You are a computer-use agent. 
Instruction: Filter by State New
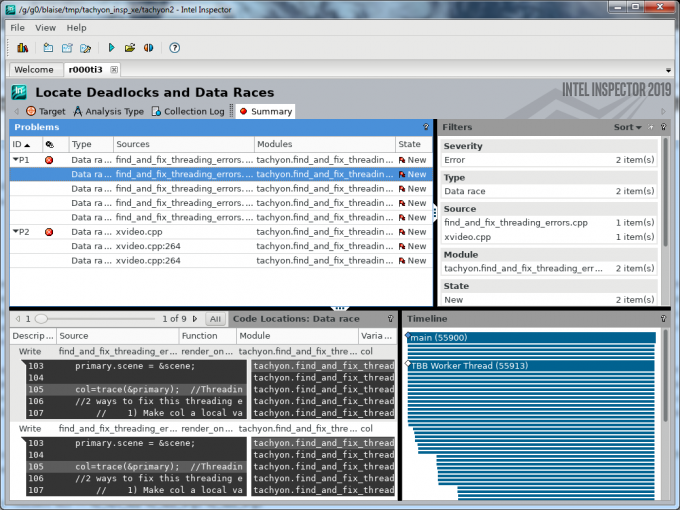pos(549,300)
